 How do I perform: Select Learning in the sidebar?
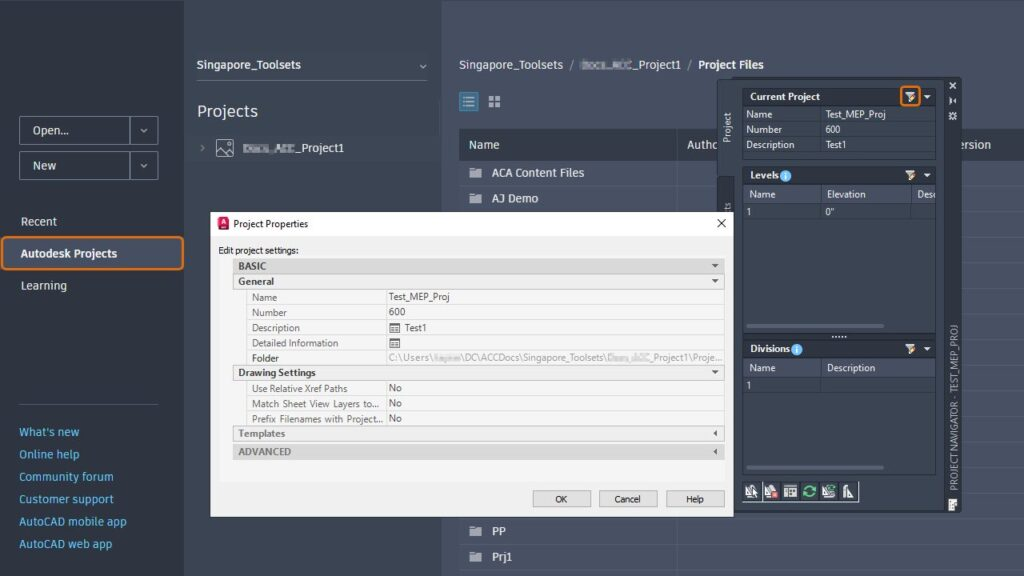(x=44, y=285)
